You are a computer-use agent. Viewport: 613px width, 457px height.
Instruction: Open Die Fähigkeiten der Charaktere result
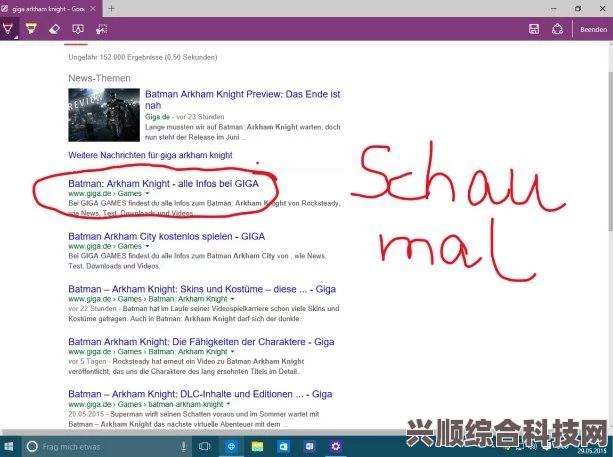[201, 342]
